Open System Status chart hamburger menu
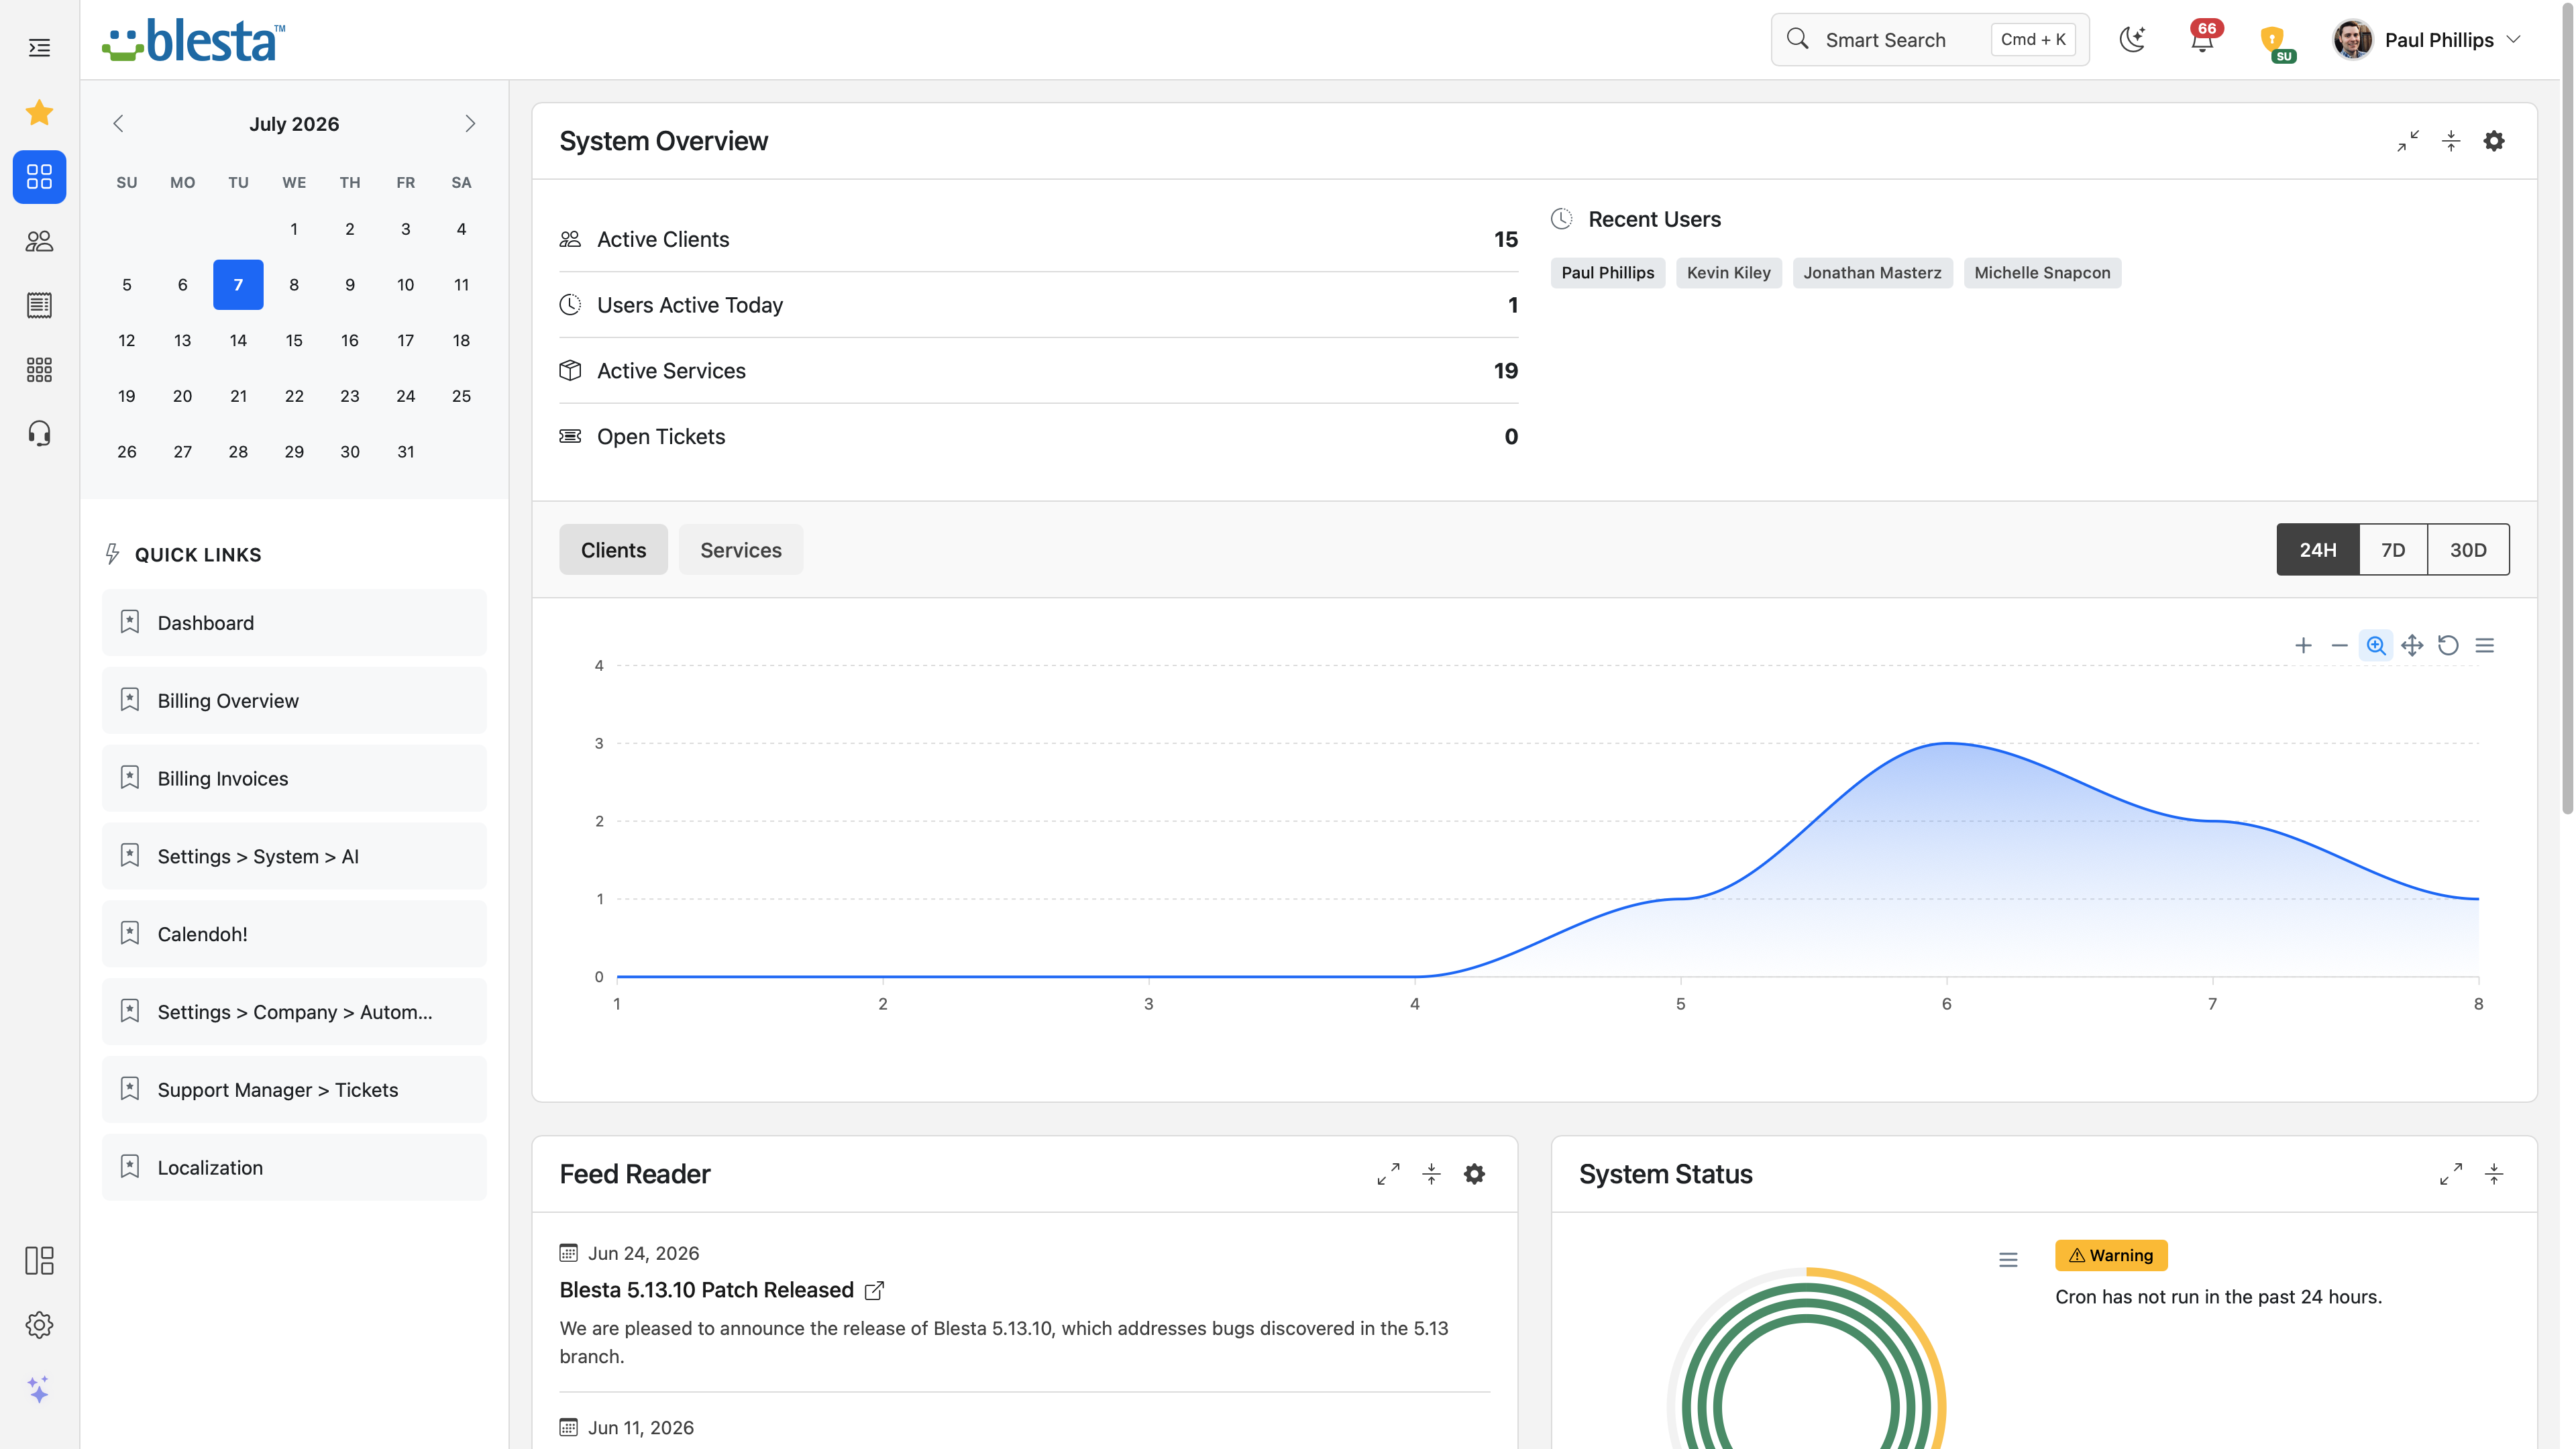The height and width of the screenshot is (1449, 2576). click(x=2008, y=1260)
